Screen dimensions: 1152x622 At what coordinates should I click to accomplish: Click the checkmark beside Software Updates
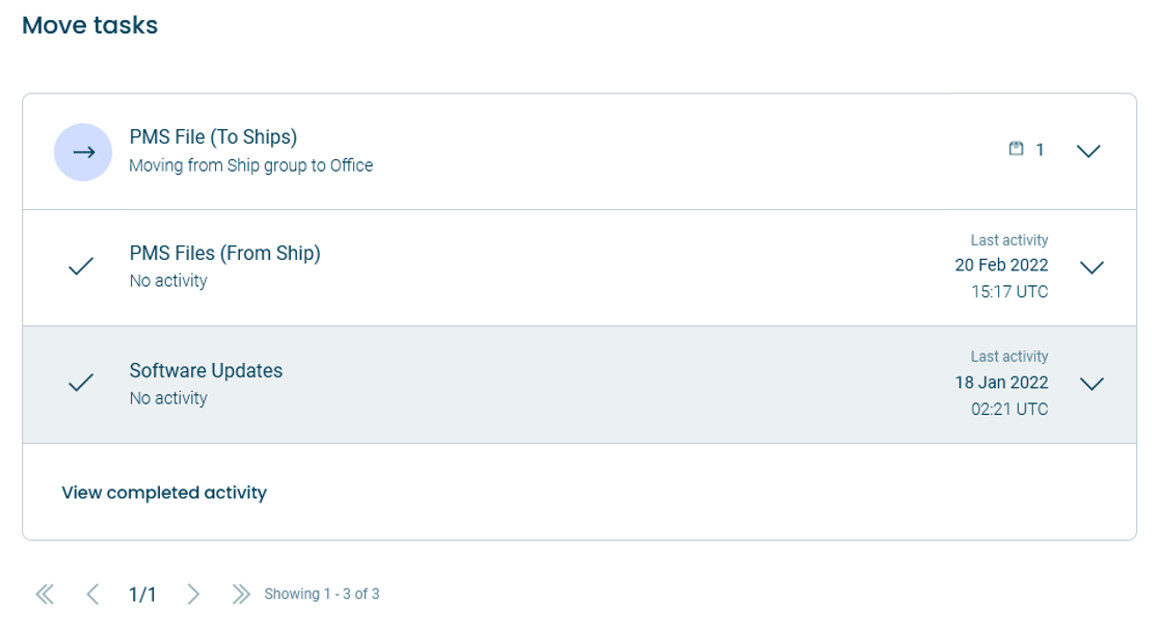[81, 383]
